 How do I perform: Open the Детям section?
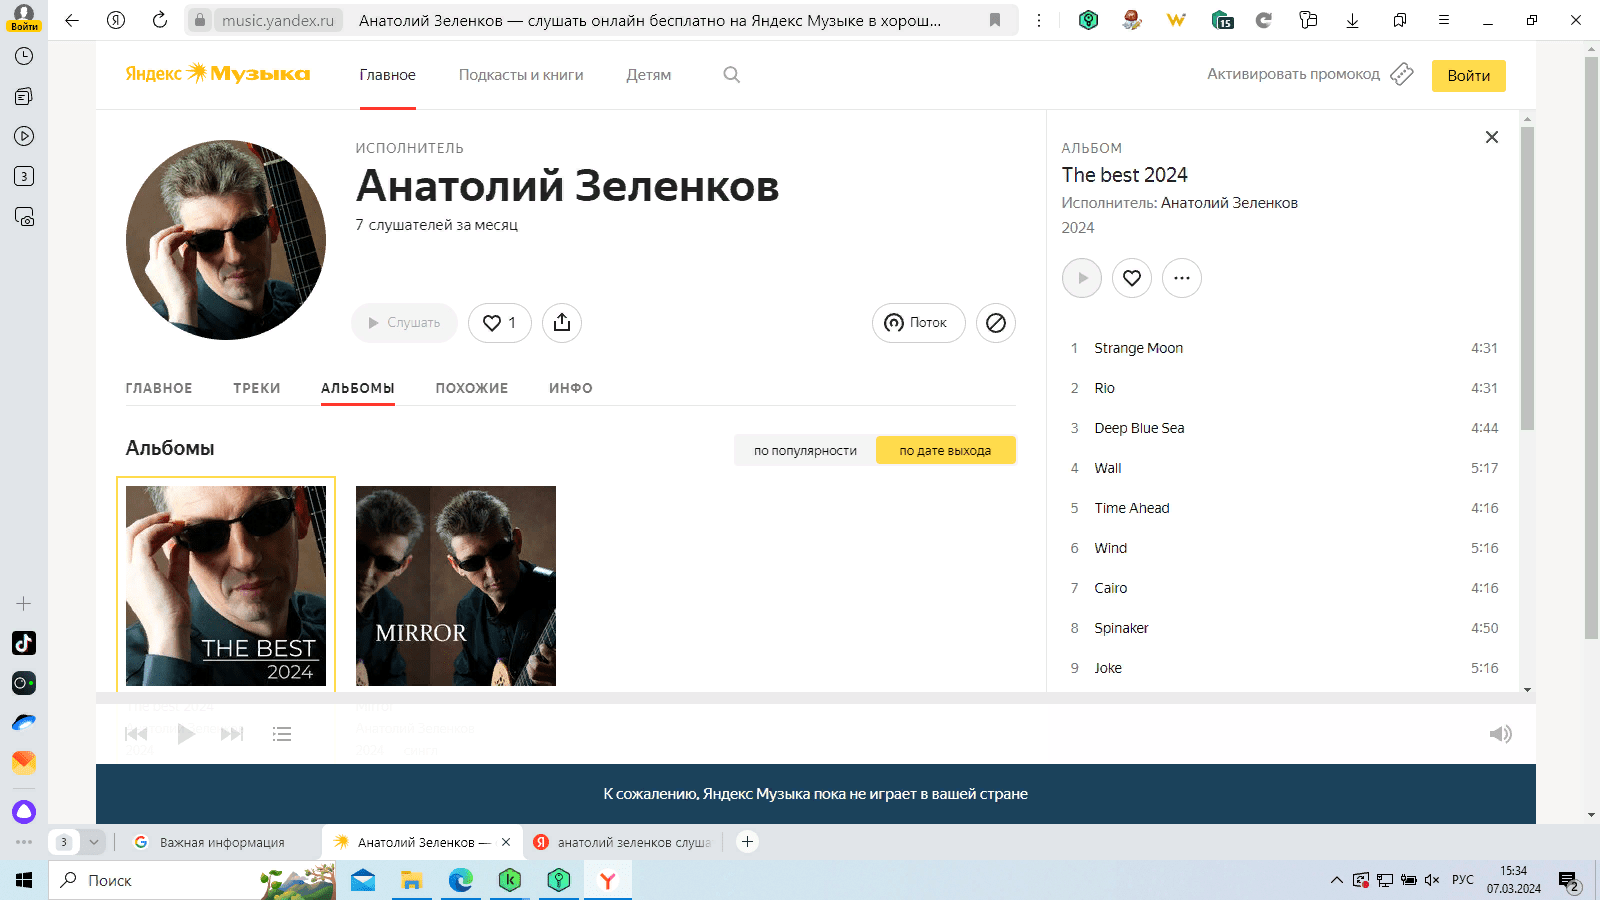click(x=649, y=75)
